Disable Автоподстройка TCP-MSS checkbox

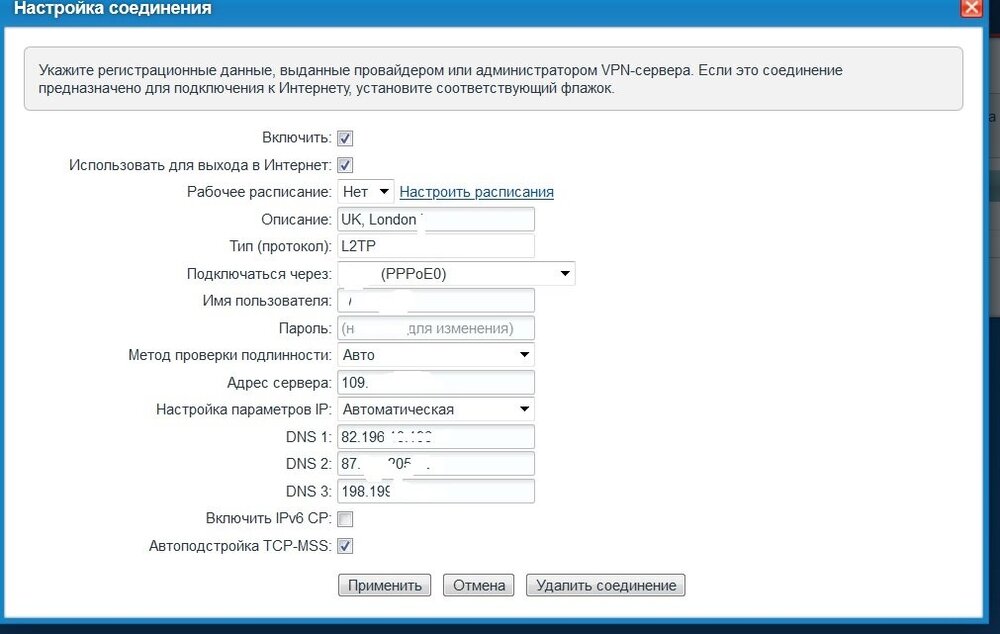[345, 546]
